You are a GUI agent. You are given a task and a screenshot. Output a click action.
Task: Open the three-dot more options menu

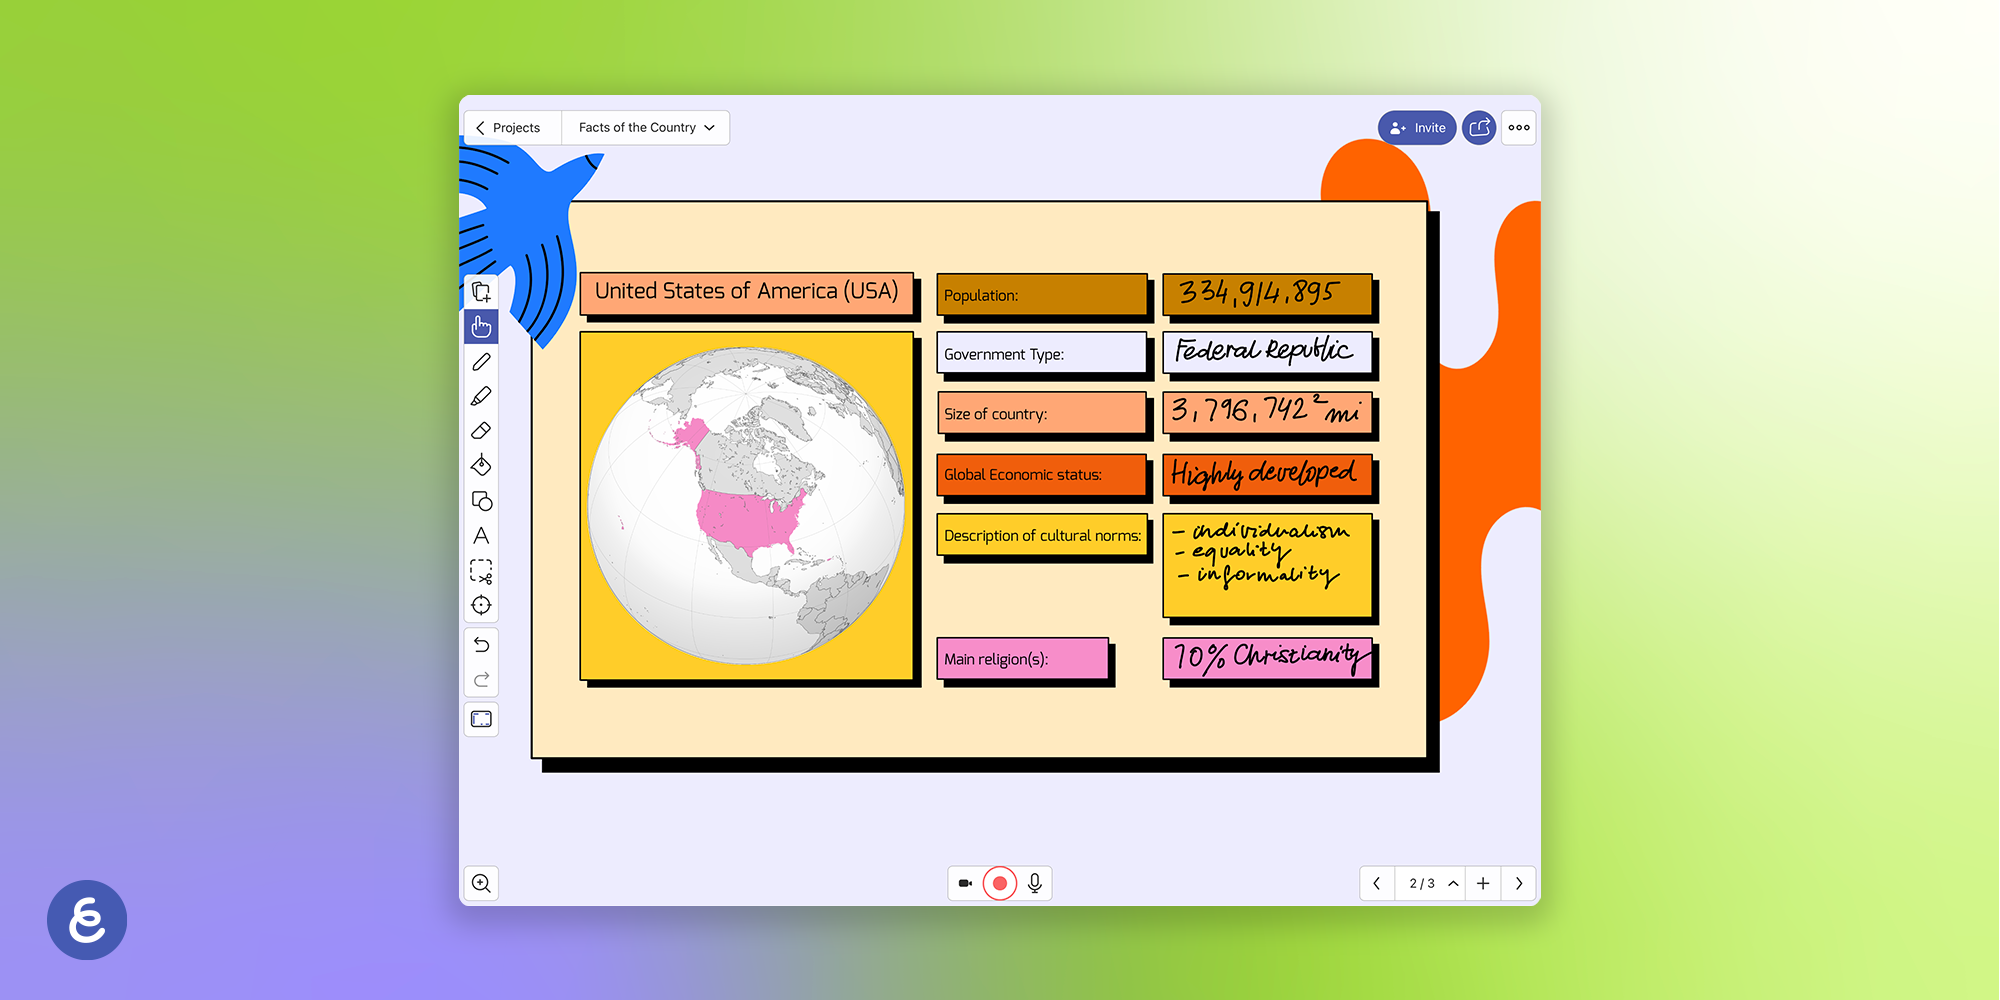[x=1519, y=128]
